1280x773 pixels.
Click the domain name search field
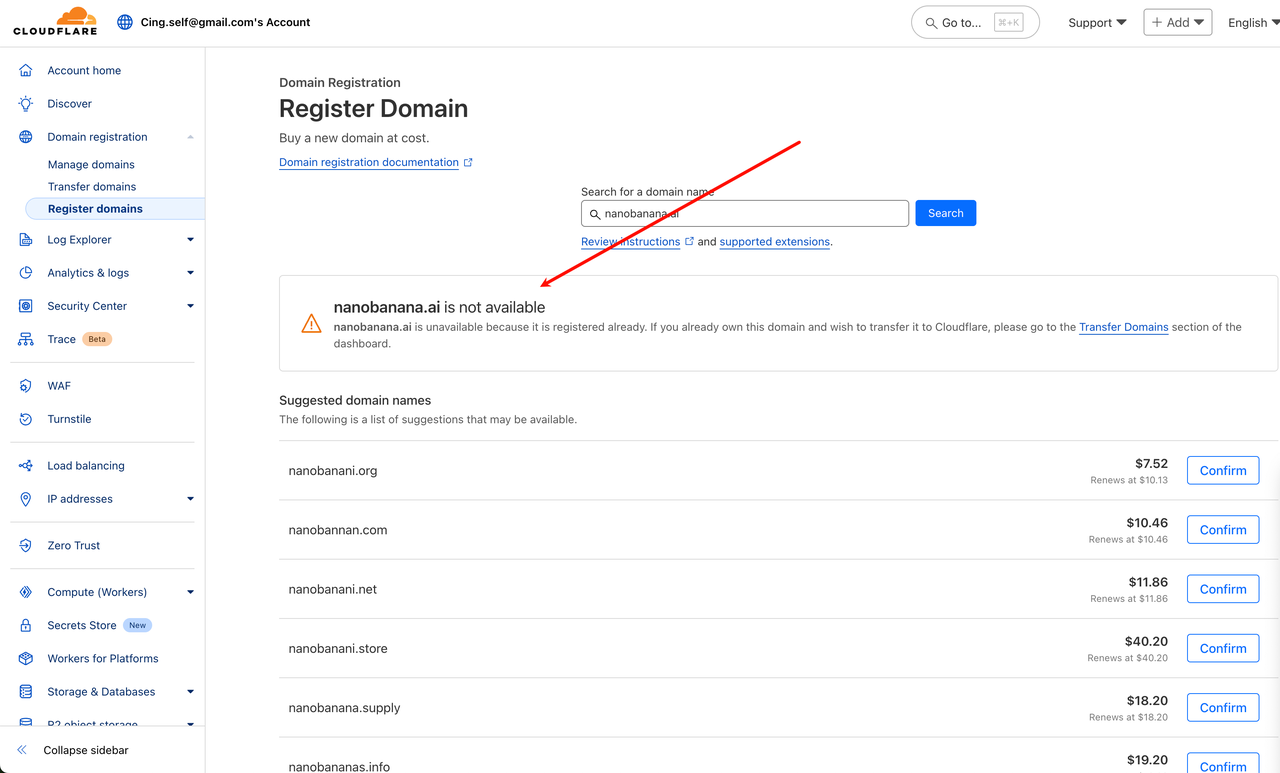point(745,214)
